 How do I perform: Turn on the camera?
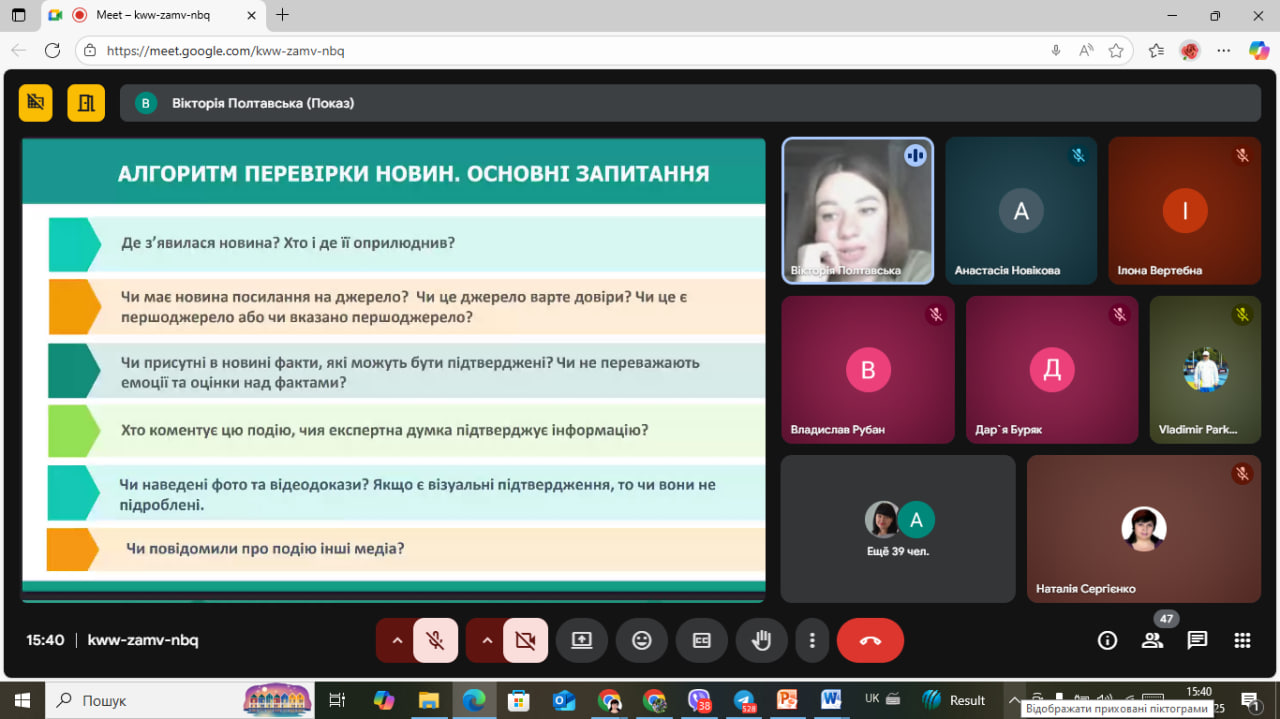(x=525, y=641)
